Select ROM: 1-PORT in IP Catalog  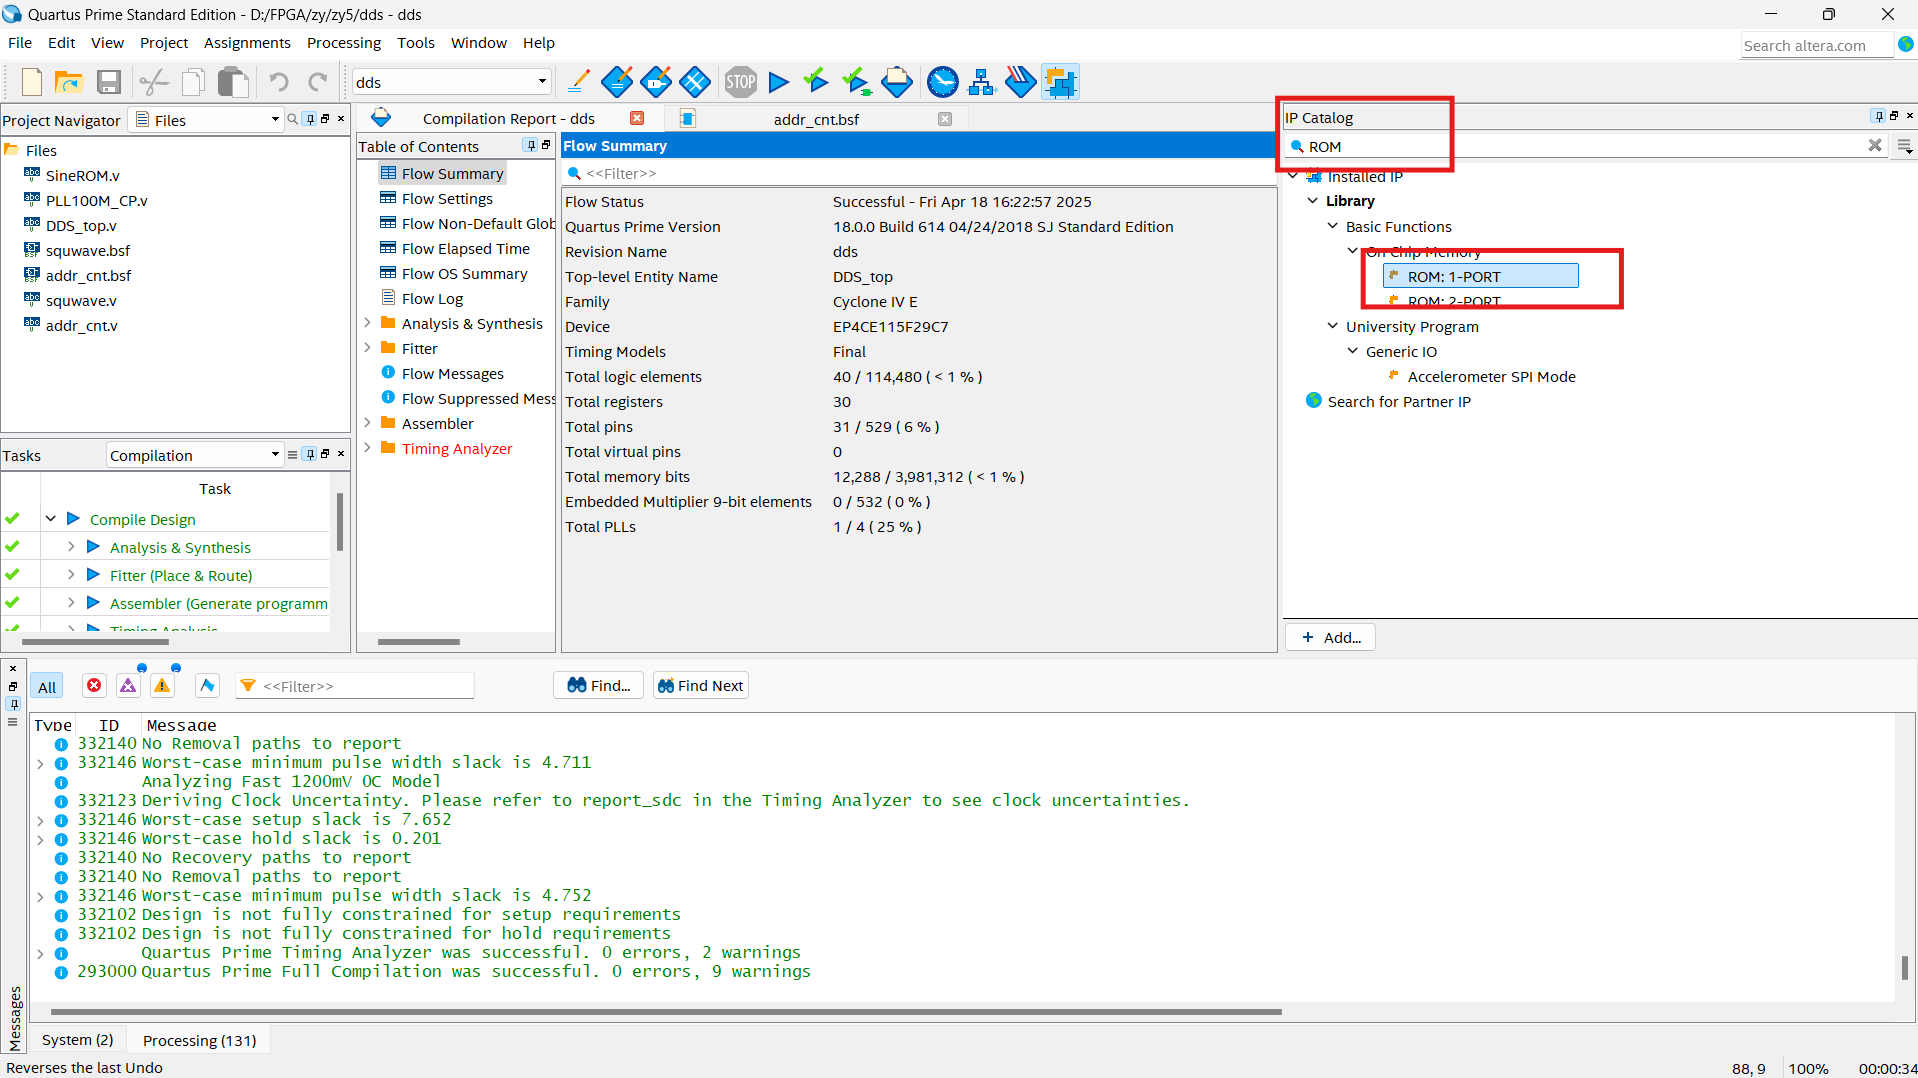pos(1480,276)
